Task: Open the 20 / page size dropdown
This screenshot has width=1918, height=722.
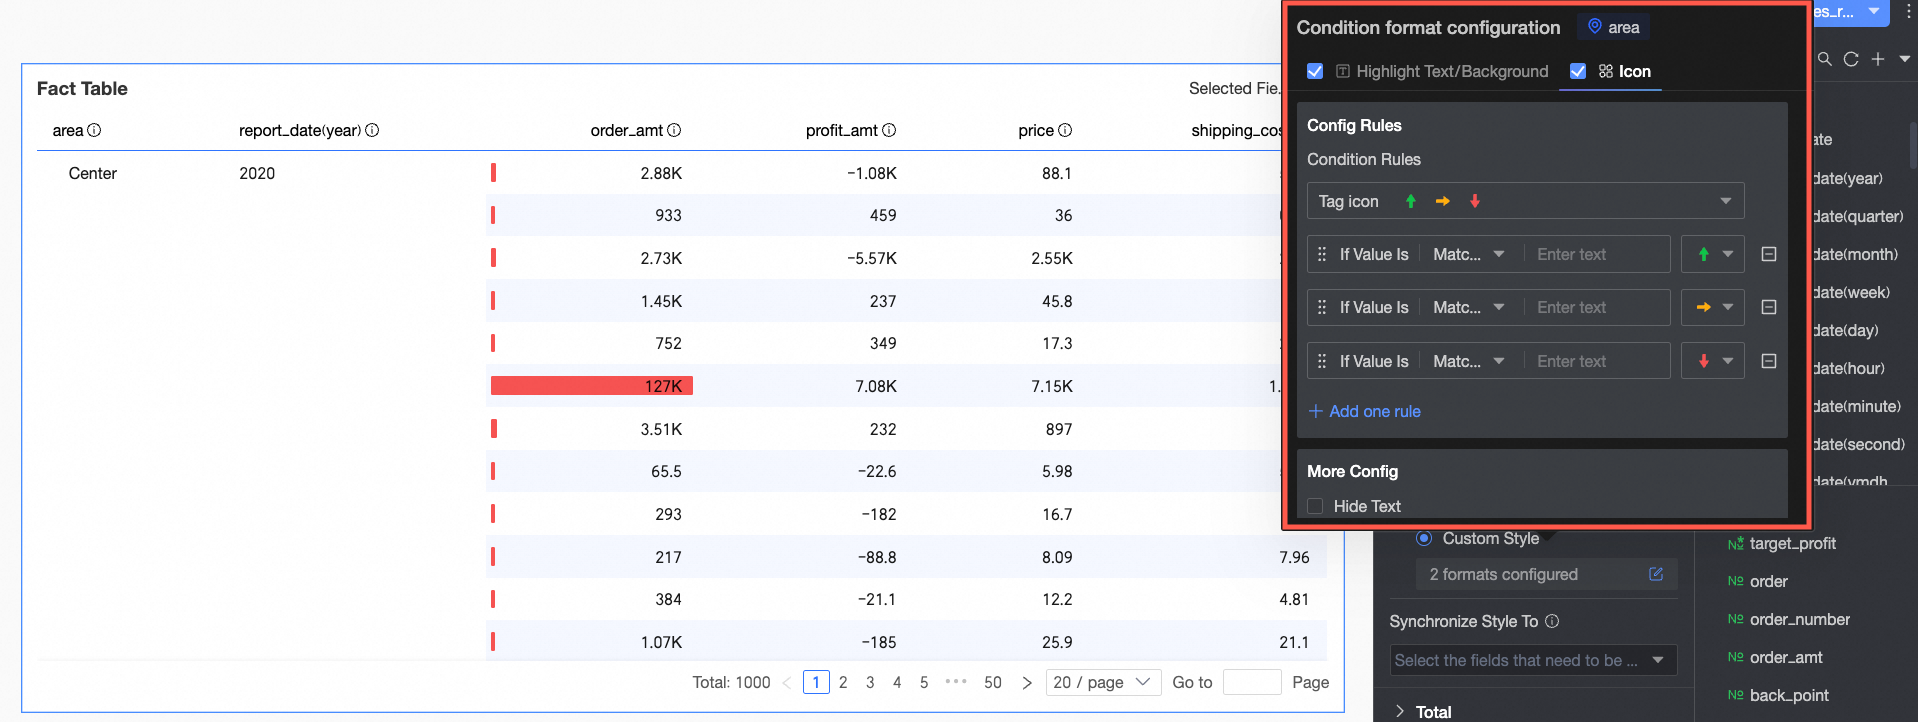Action: coord(1103,682)
